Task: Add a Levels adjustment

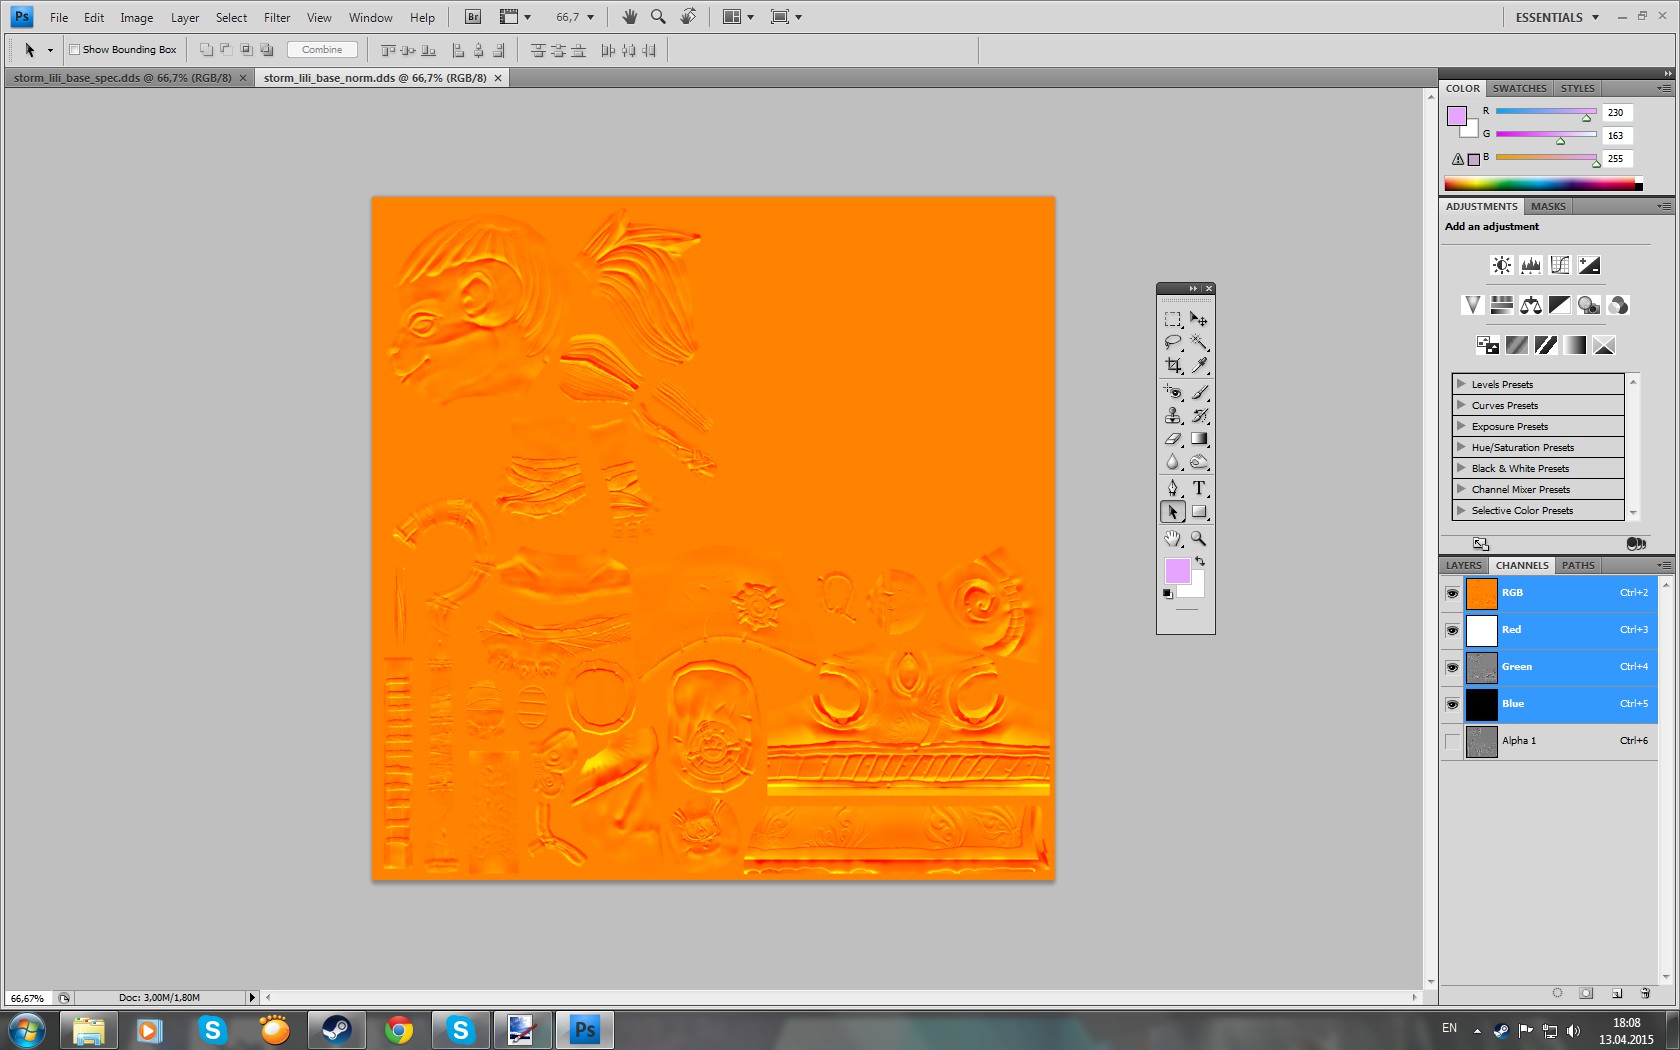Action: tap(1531, 265)
